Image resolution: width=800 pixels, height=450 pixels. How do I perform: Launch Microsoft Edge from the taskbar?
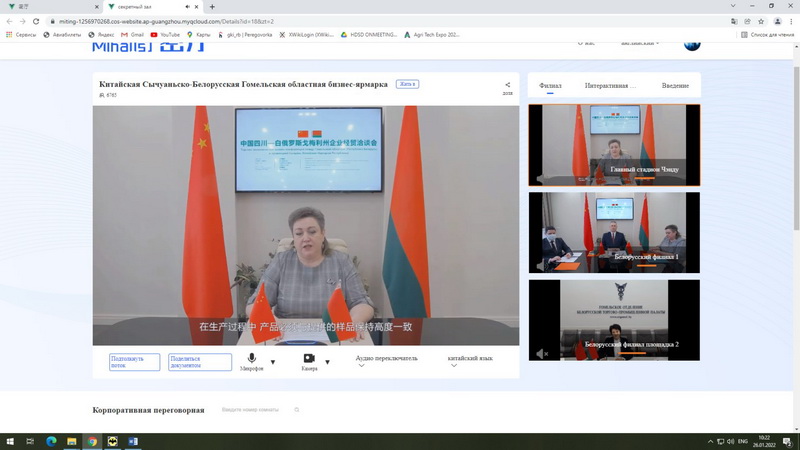tap(51, 441)
